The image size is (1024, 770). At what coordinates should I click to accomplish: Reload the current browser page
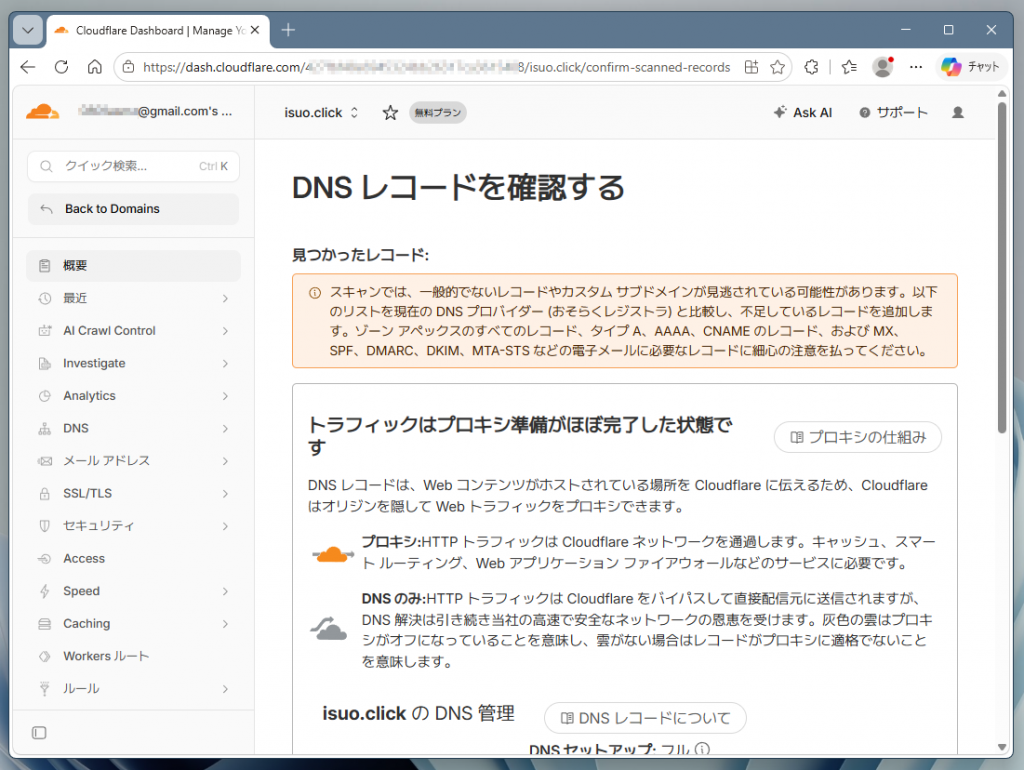[x=61, y=67]
